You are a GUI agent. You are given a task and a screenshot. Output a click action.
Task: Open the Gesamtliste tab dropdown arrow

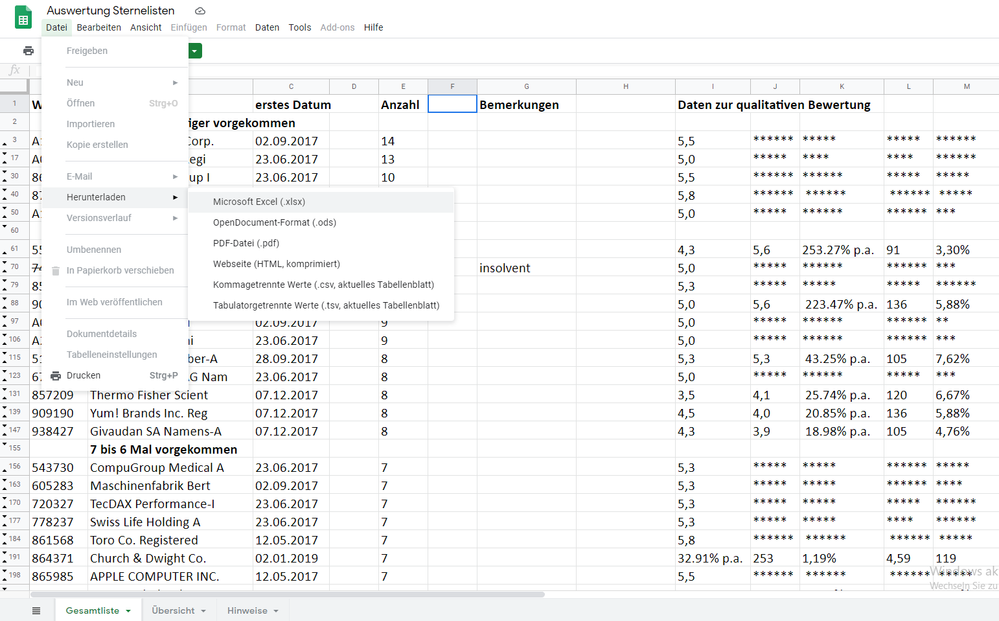tap(128, 611)
